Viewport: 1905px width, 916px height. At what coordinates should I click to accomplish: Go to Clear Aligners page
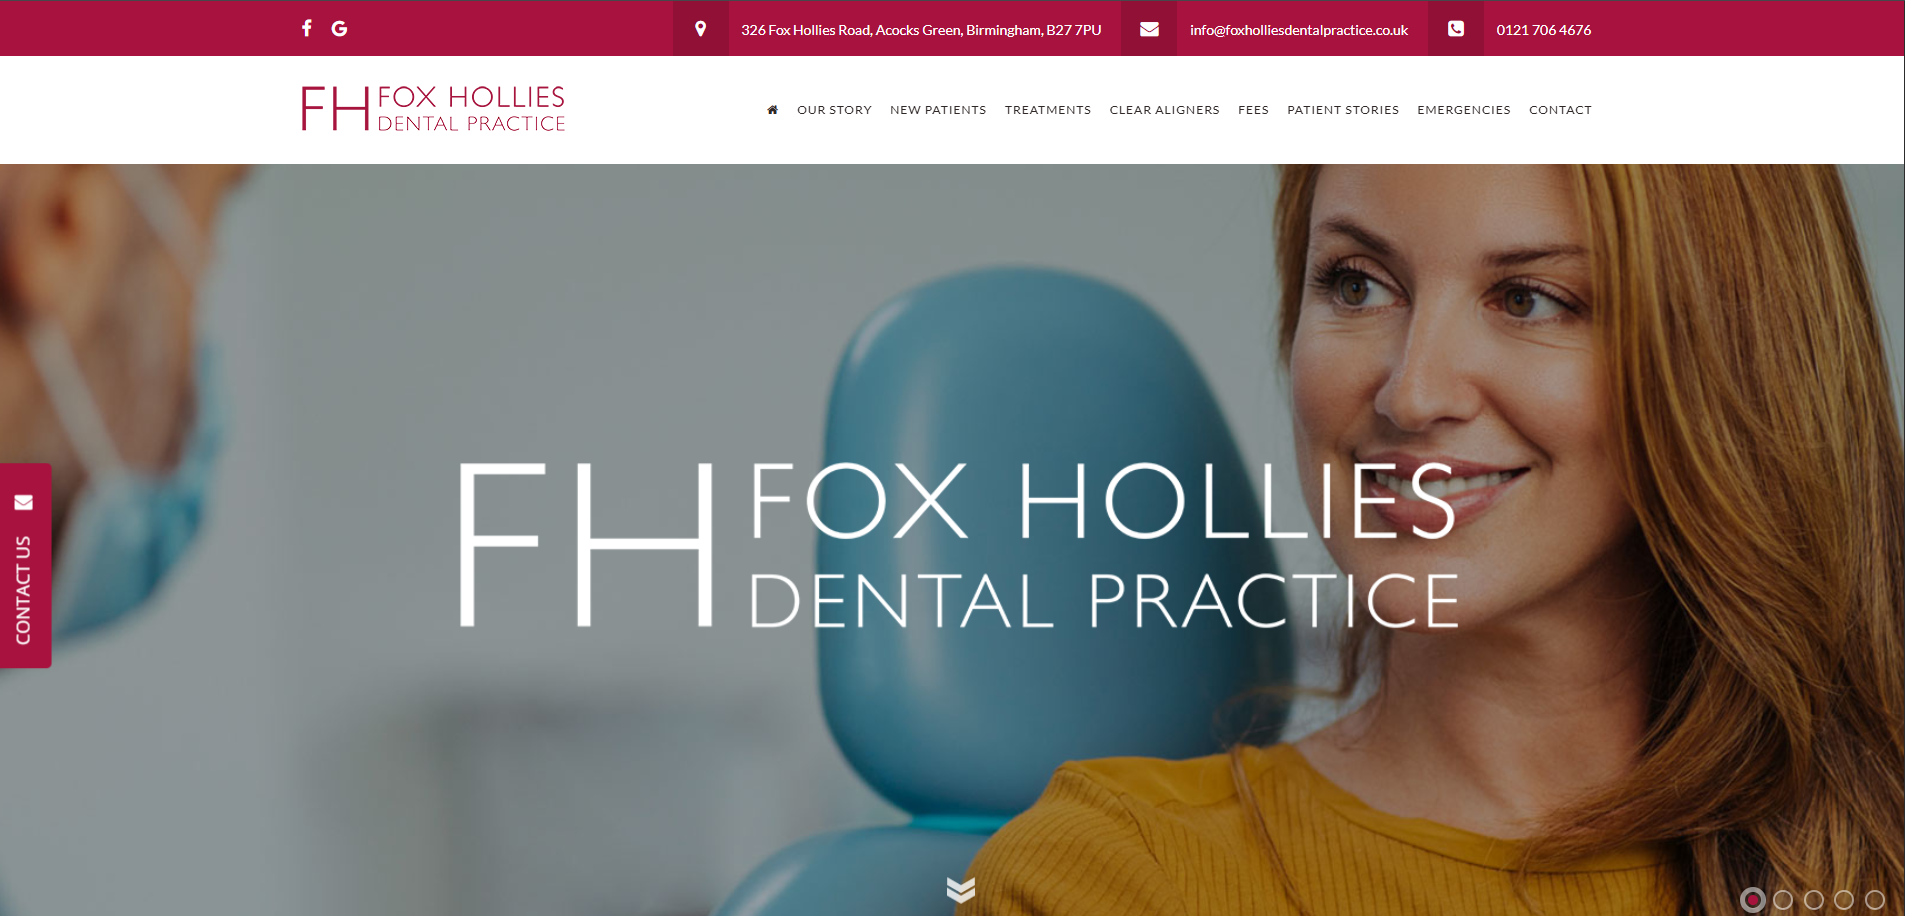[1164, 110]
